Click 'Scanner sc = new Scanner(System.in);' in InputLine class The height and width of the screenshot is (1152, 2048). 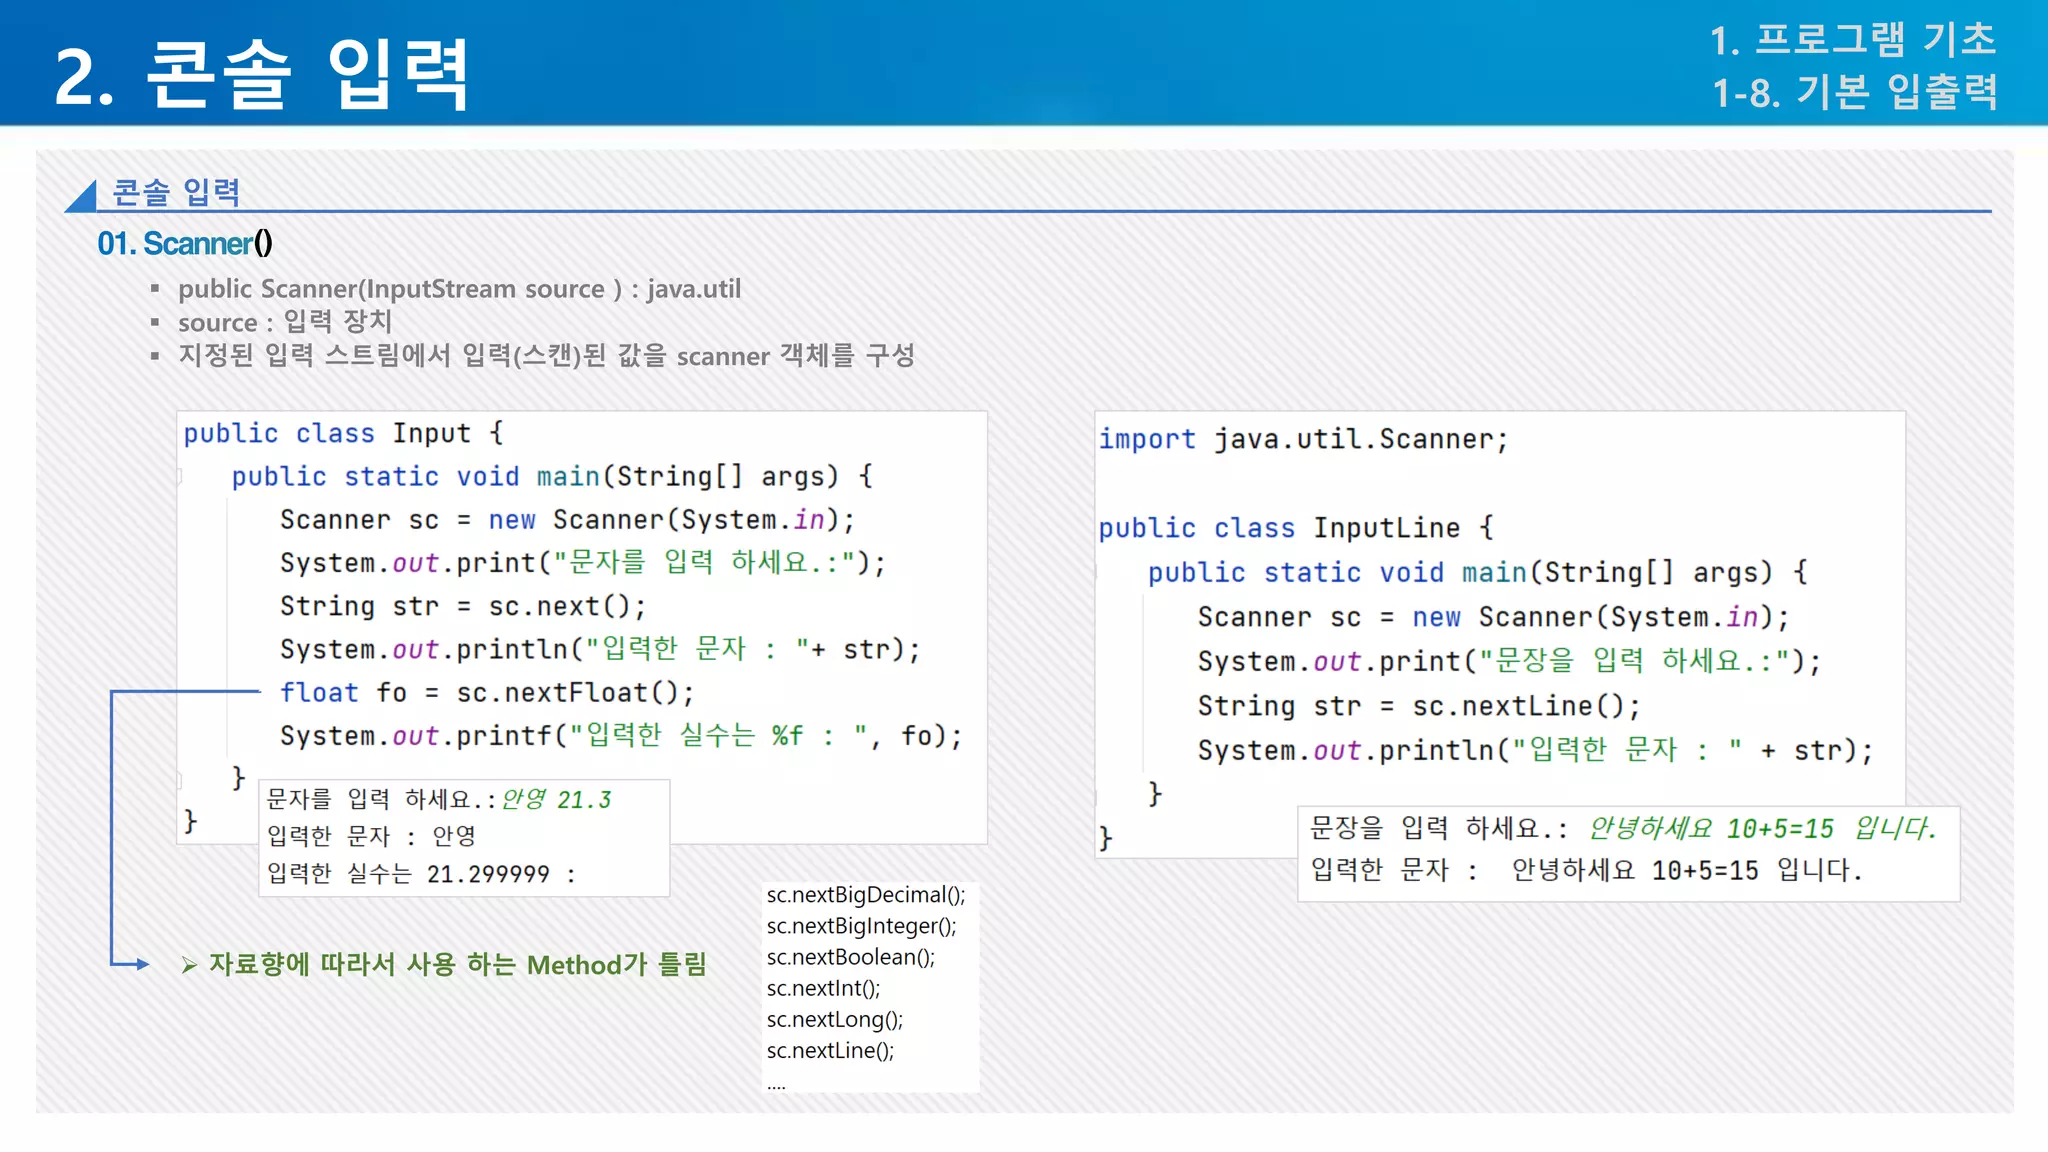[x=1494, y=617]
